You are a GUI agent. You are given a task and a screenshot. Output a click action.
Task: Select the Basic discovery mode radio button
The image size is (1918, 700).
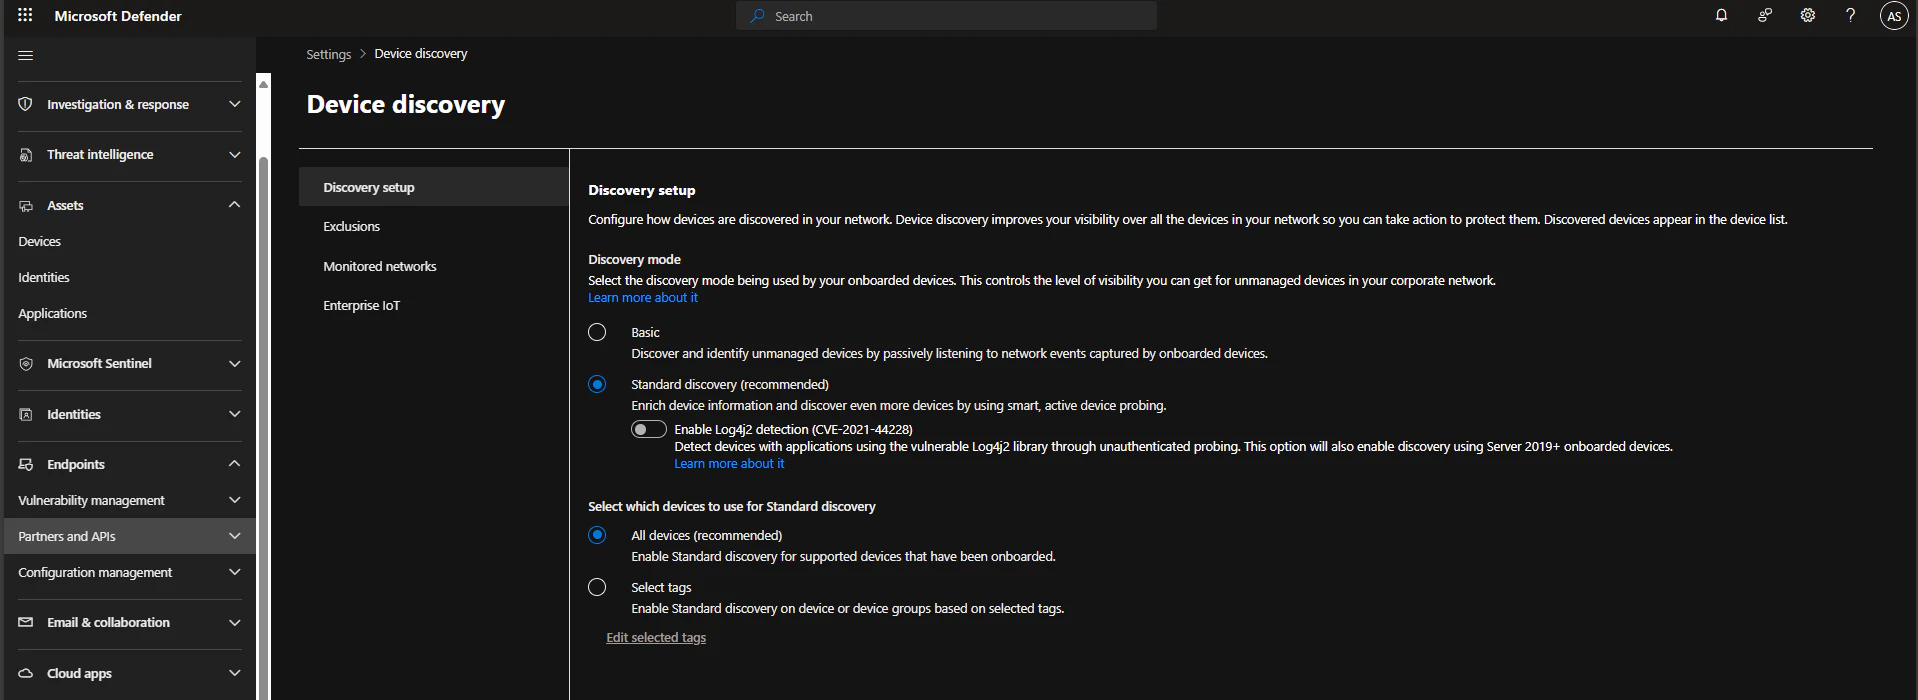(x=597, y=332)
